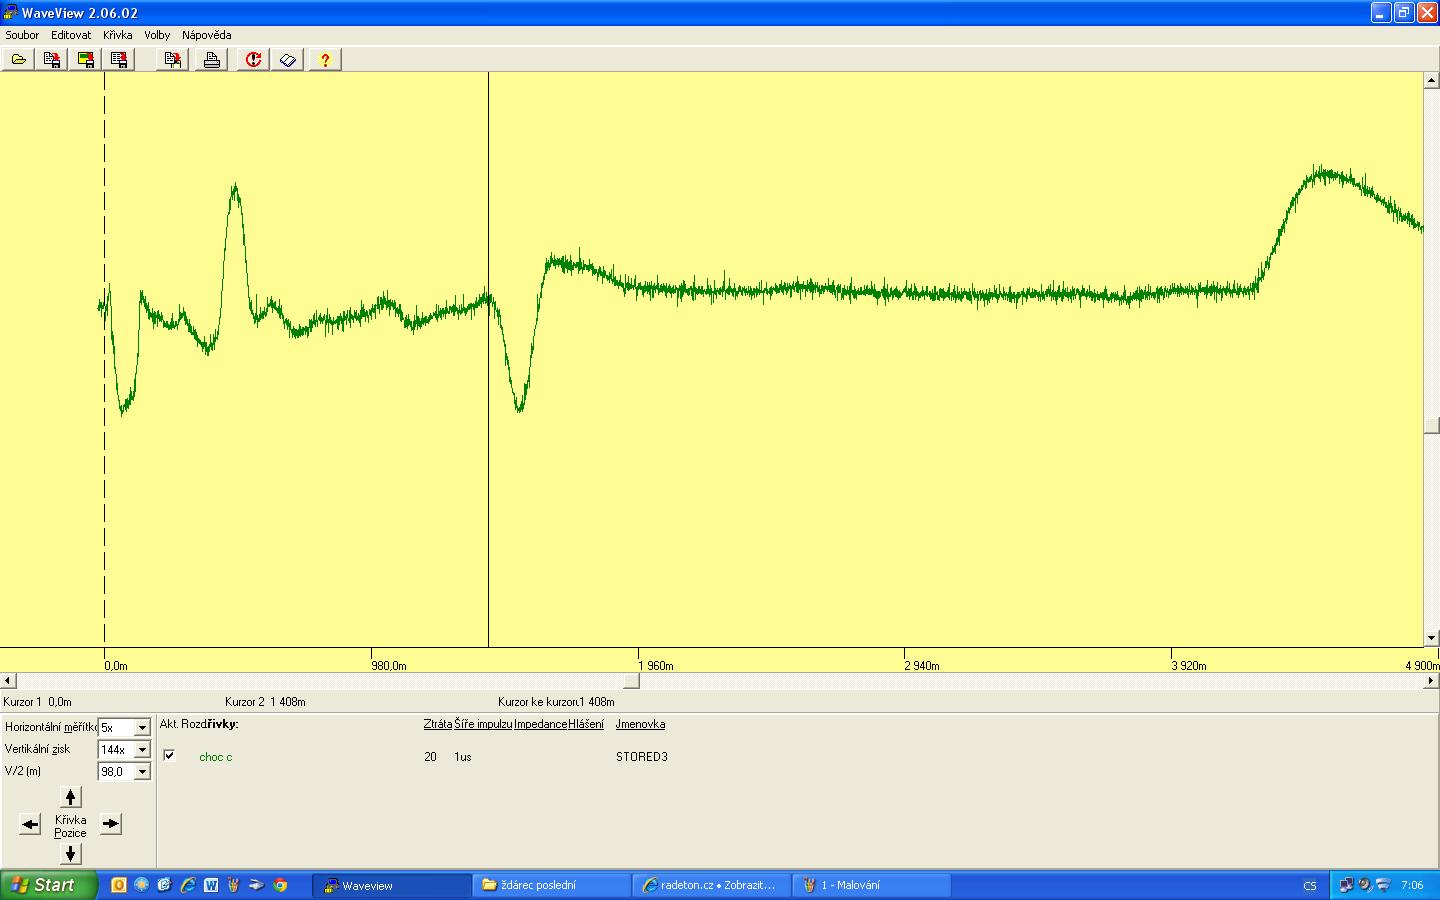Open the Nápověda menu
Screen dimensions: 1440x900
206,35
